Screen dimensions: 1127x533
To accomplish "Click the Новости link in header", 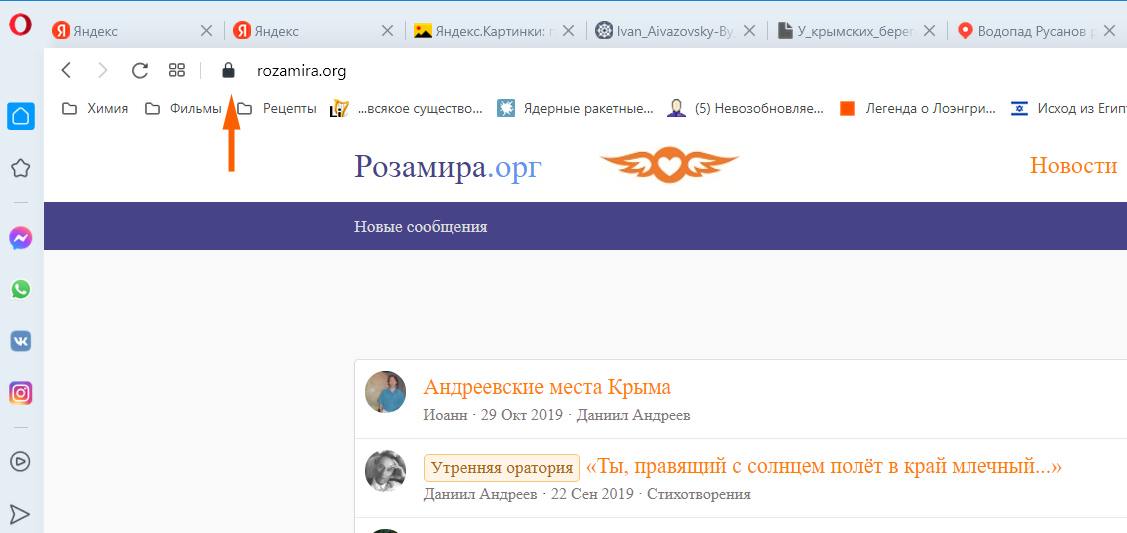I will click(x=1073, y=166).
